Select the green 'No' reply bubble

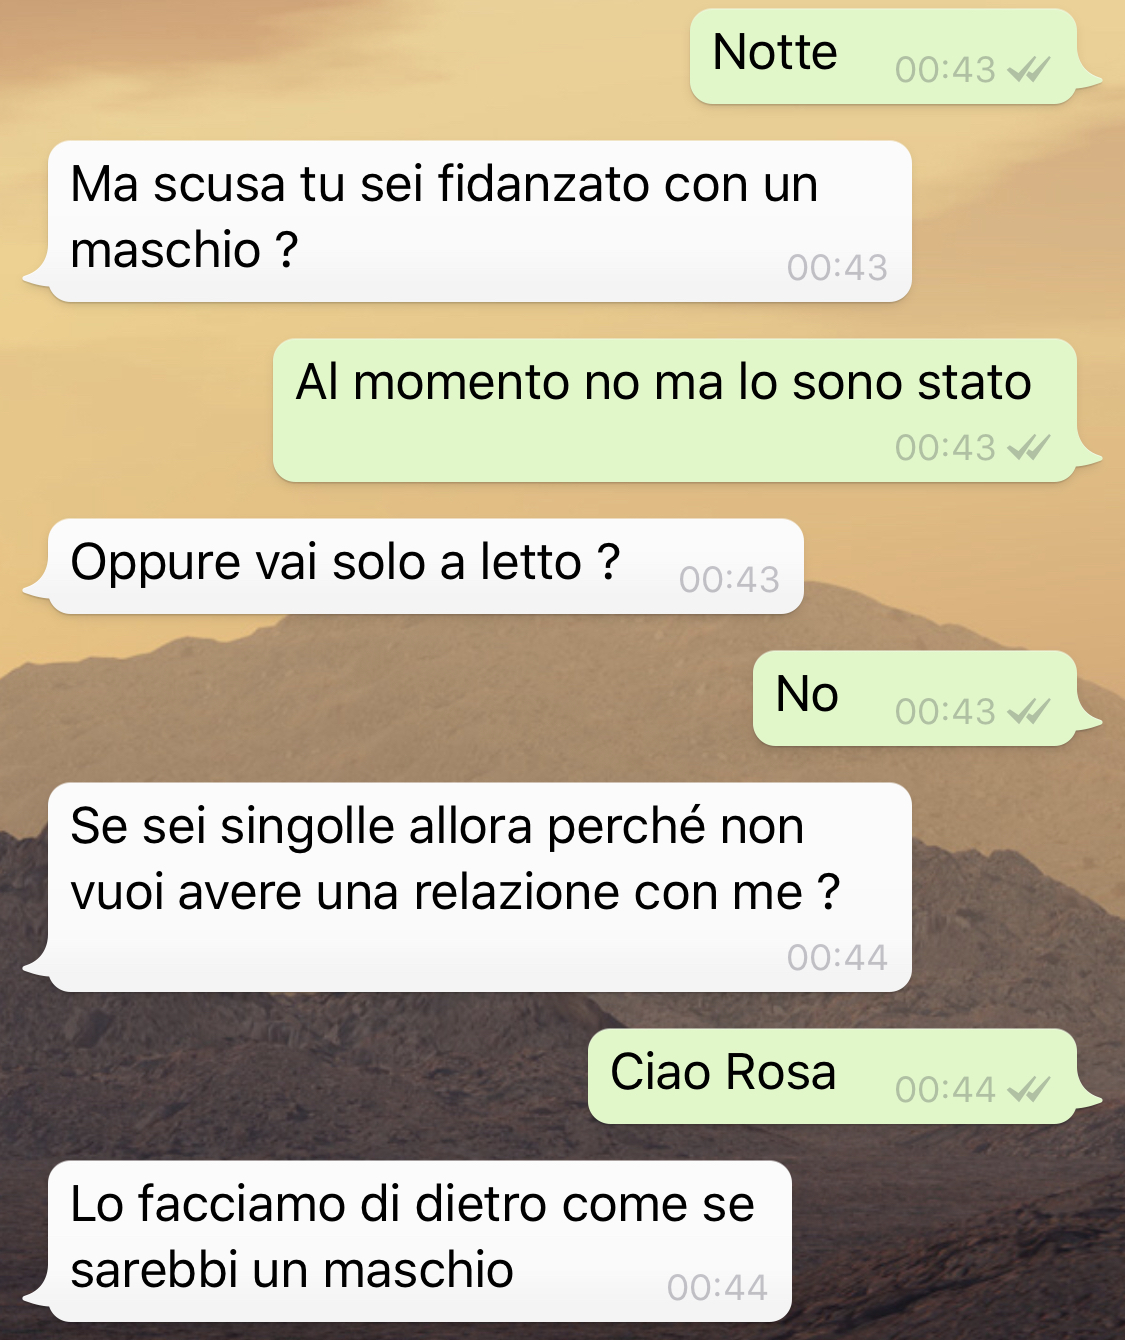(x=915, y=698)
